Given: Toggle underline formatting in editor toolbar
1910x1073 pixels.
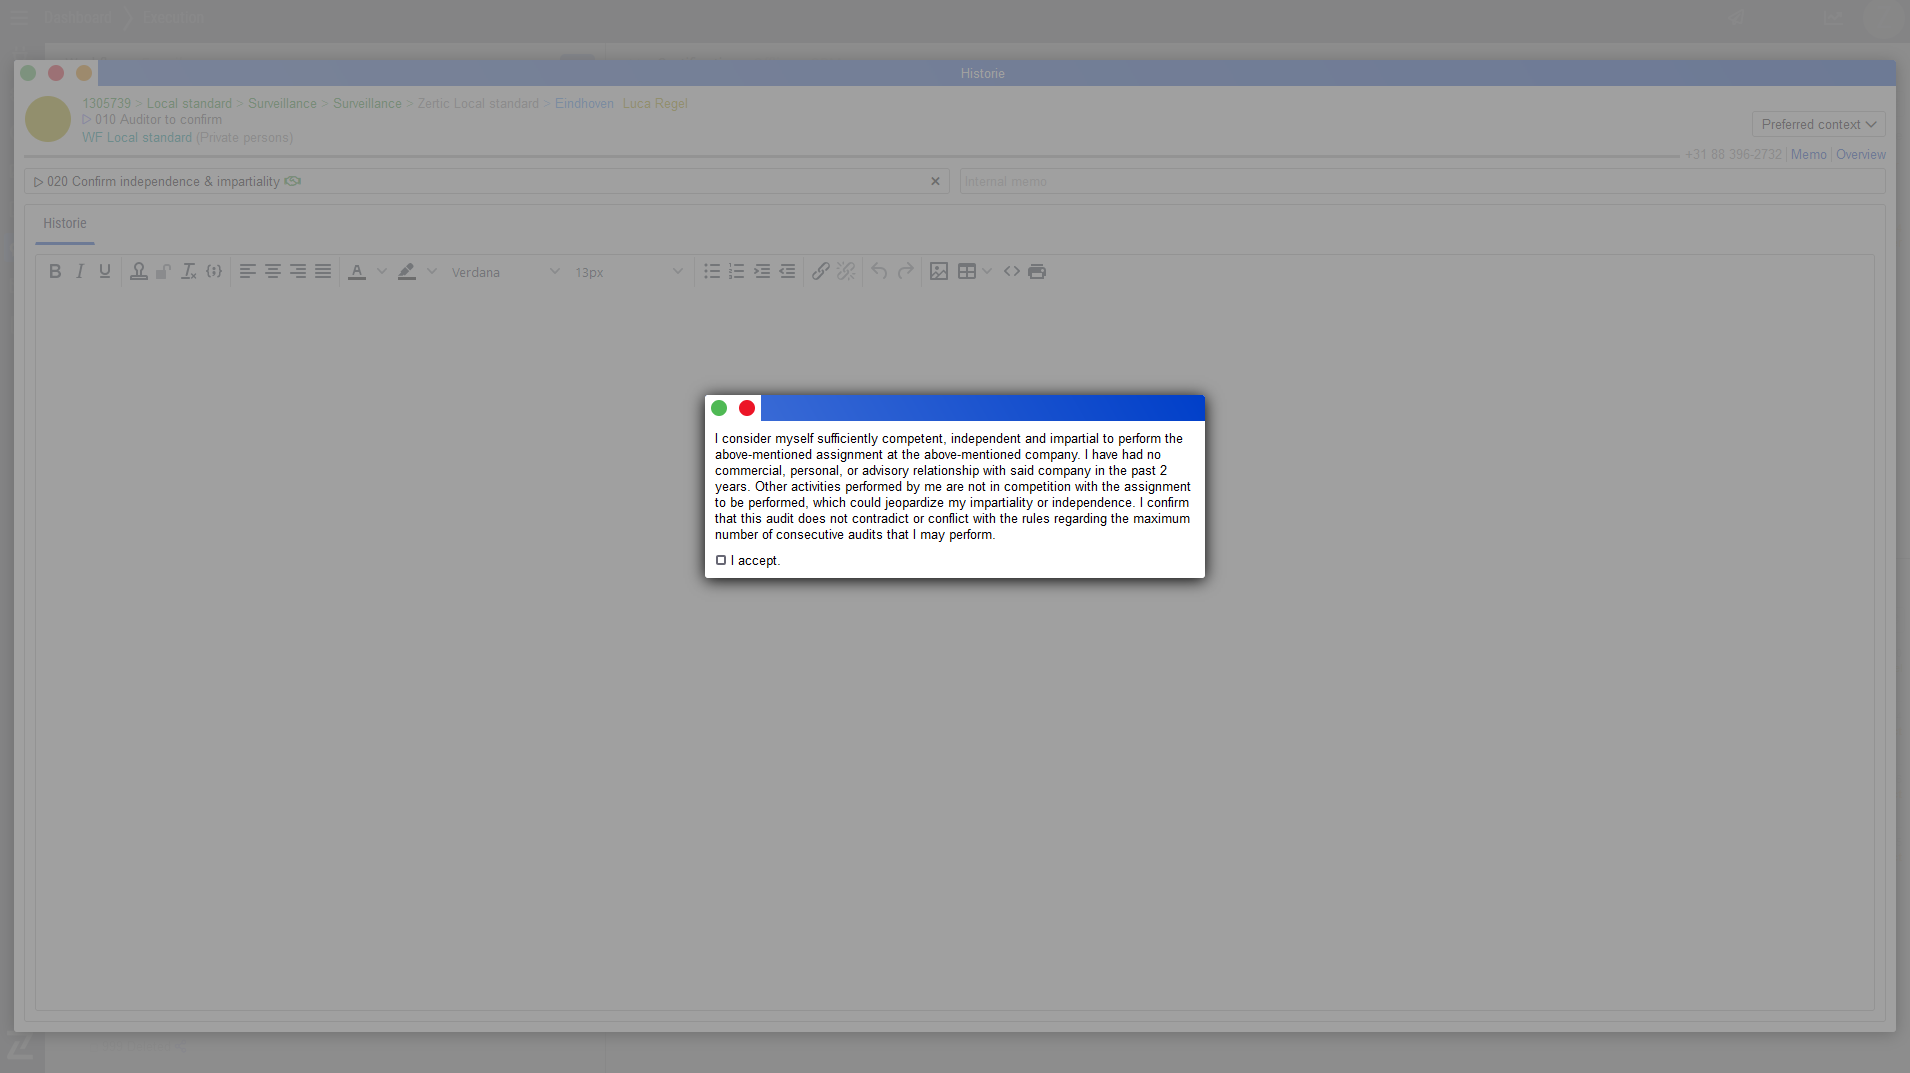Looking at the screenshot, I should pyautogui.click(x=105, y=272).
